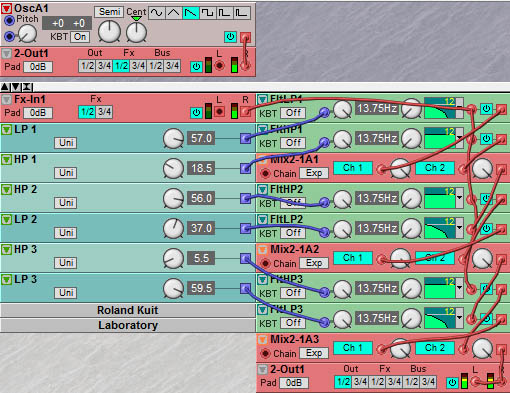Click the move-down arrow in the divider bar

(x=16, y=87)
